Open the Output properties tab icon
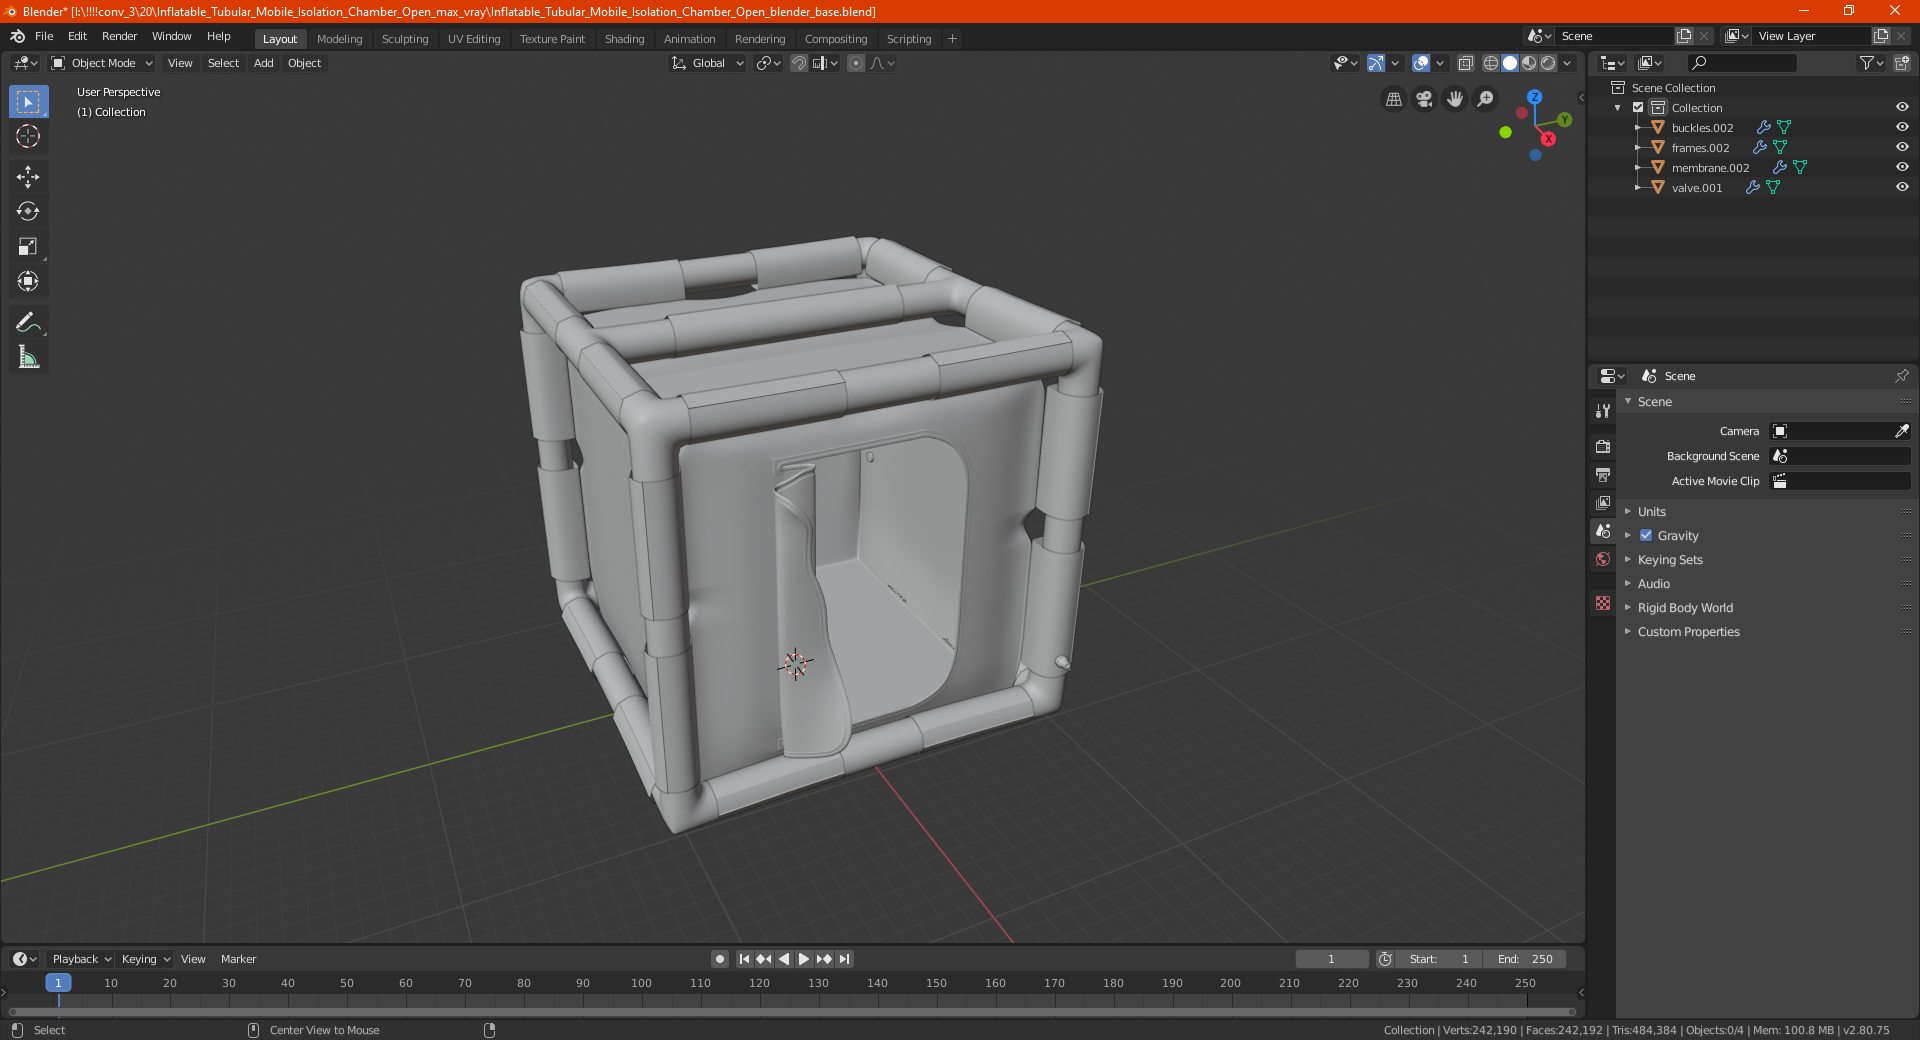 click(x=1603, y=474)
